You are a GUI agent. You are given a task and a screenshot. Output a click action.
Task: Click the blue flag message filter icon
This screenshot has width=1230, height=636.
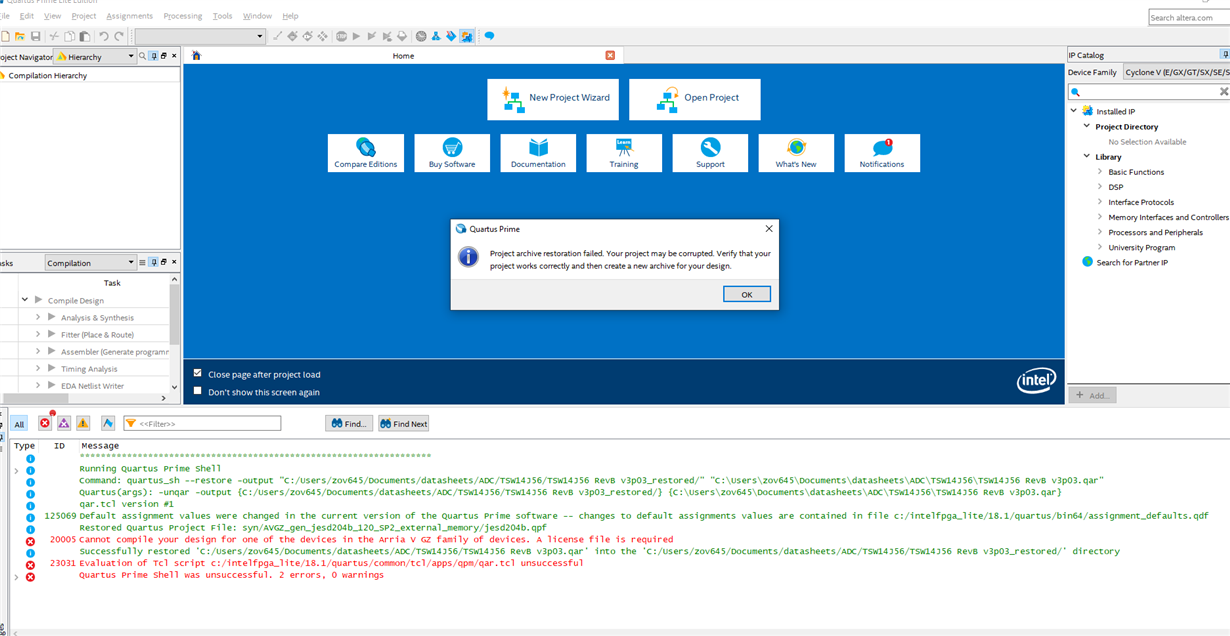(x=107, y=424)
